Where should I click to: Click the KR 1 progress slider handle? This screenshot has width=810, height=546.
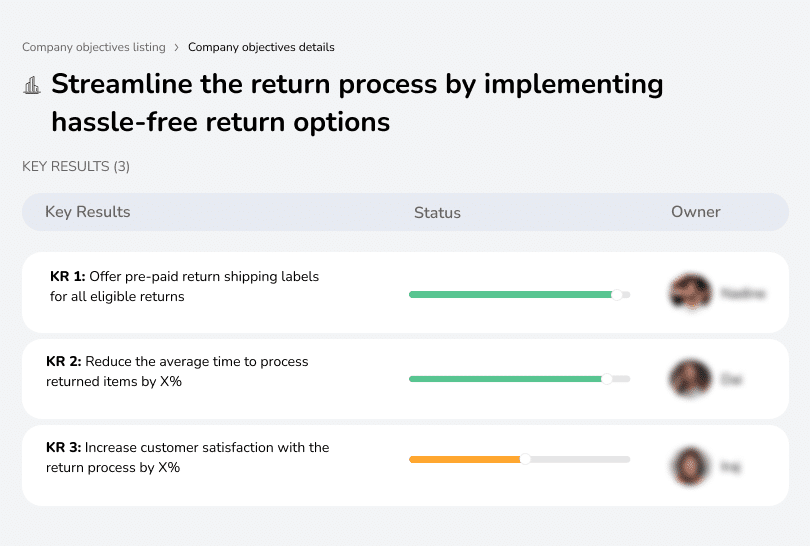click(617, 294)
